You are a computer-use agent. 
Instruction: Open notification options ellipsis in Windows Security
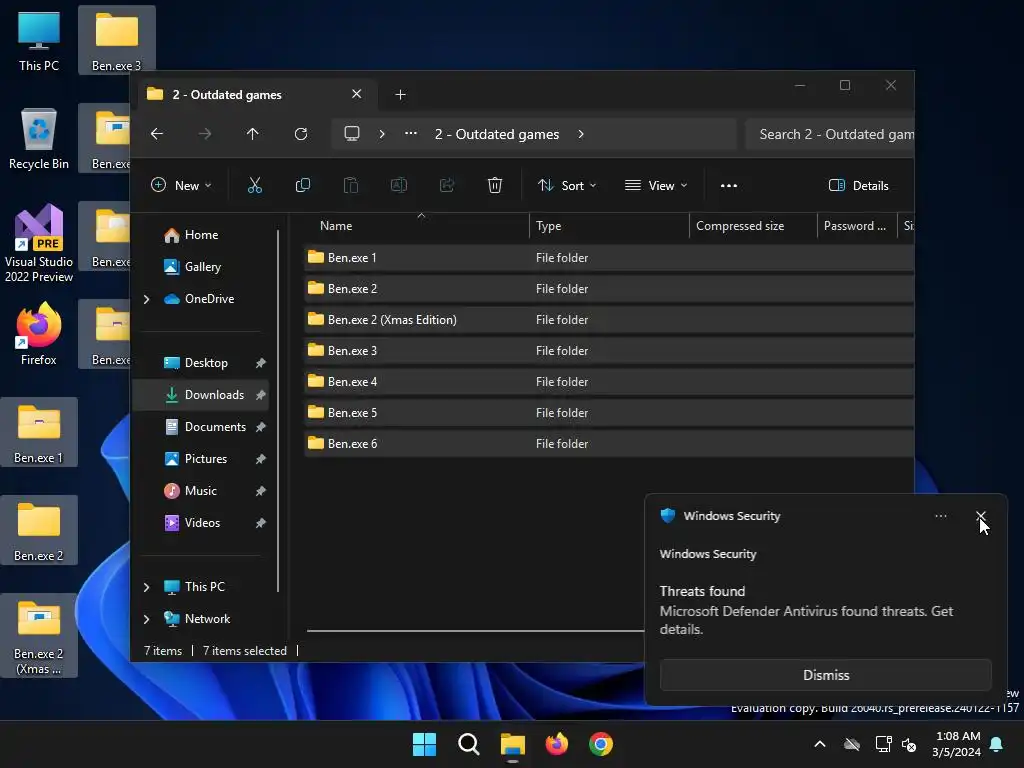[x=940, y=516]
